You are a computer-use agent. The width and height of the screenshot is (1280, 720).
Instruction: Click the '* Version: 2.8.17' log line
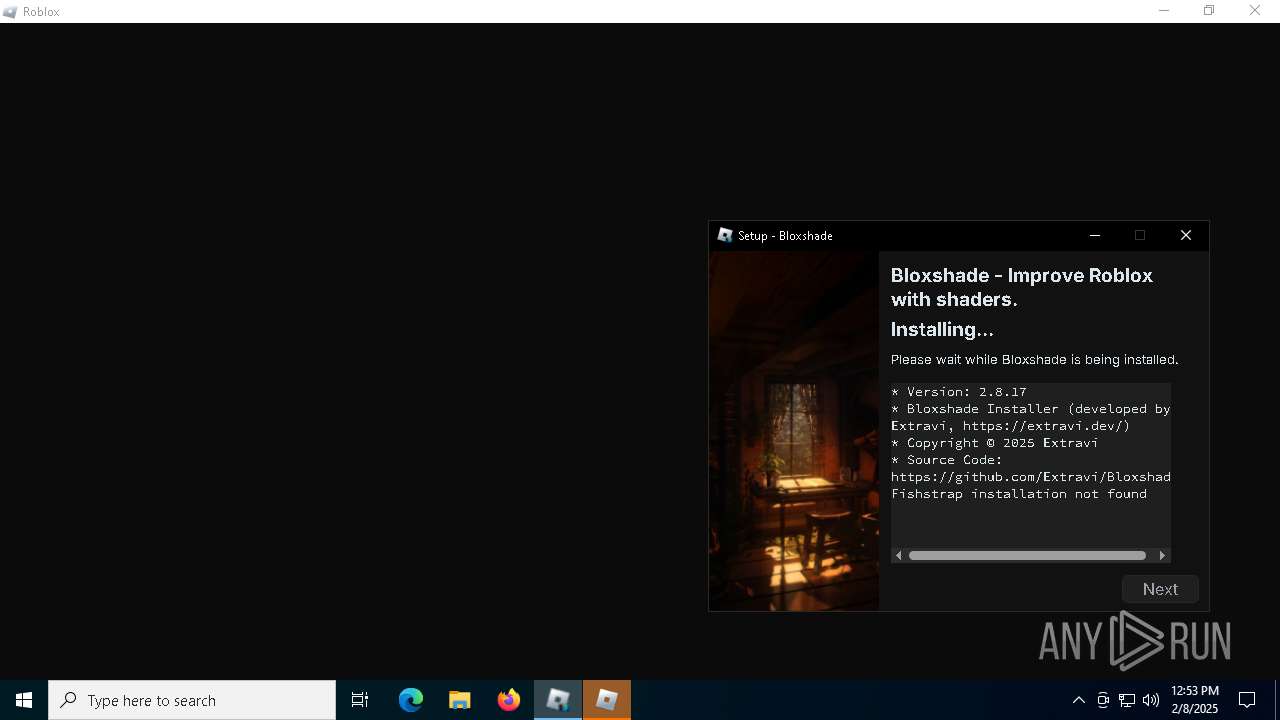[959, 392]
